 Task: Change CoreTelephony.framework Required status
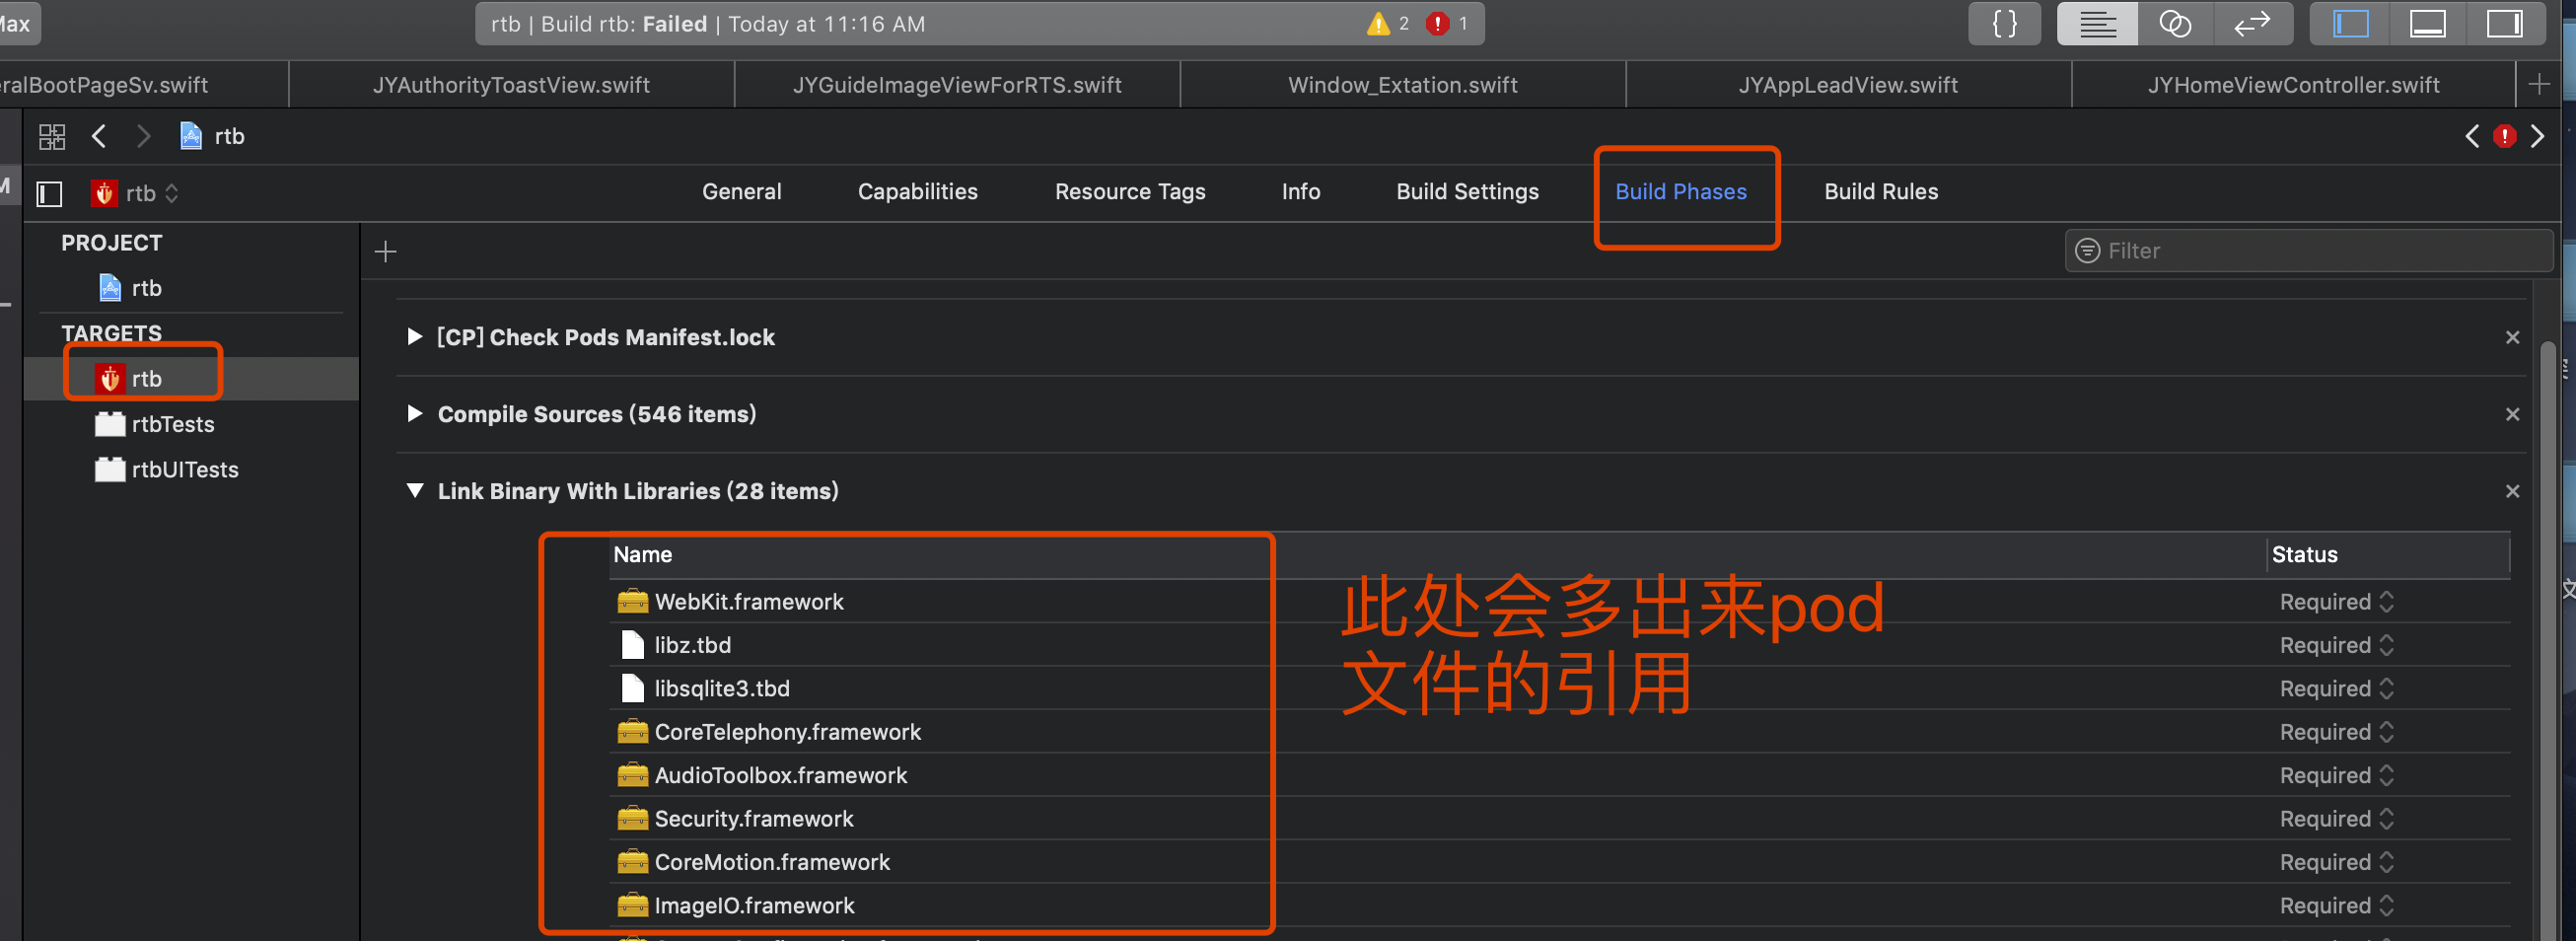(x=2336, y=732)
